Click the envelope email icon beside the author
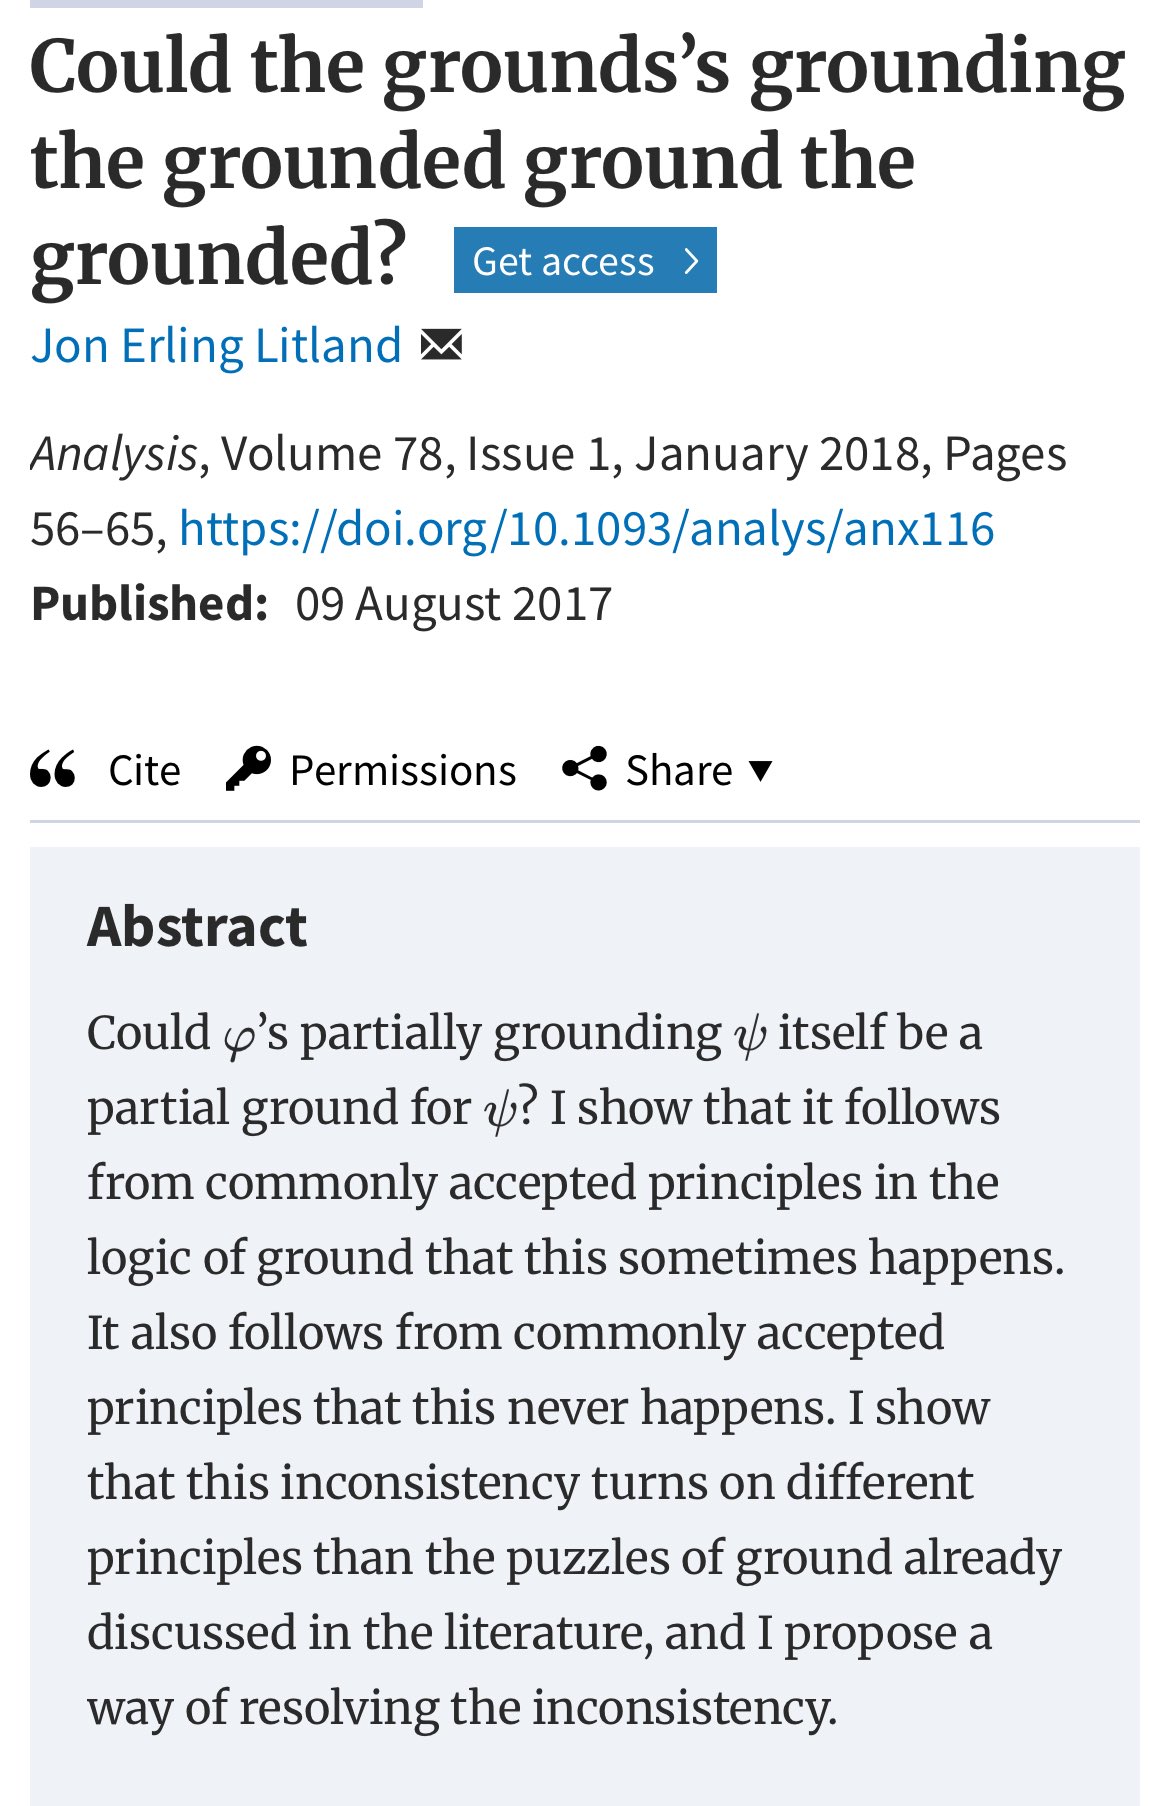 pyautogui.click(x=441, y=345)
